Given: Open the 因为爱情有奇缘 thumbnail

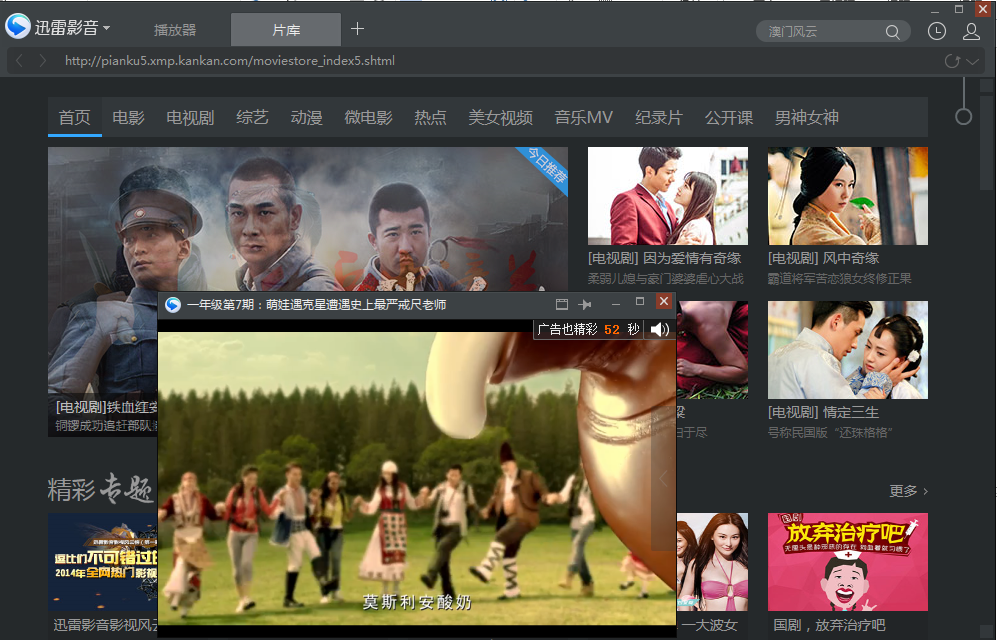Looking at the screenshot, I should click(x=668, y=196).
